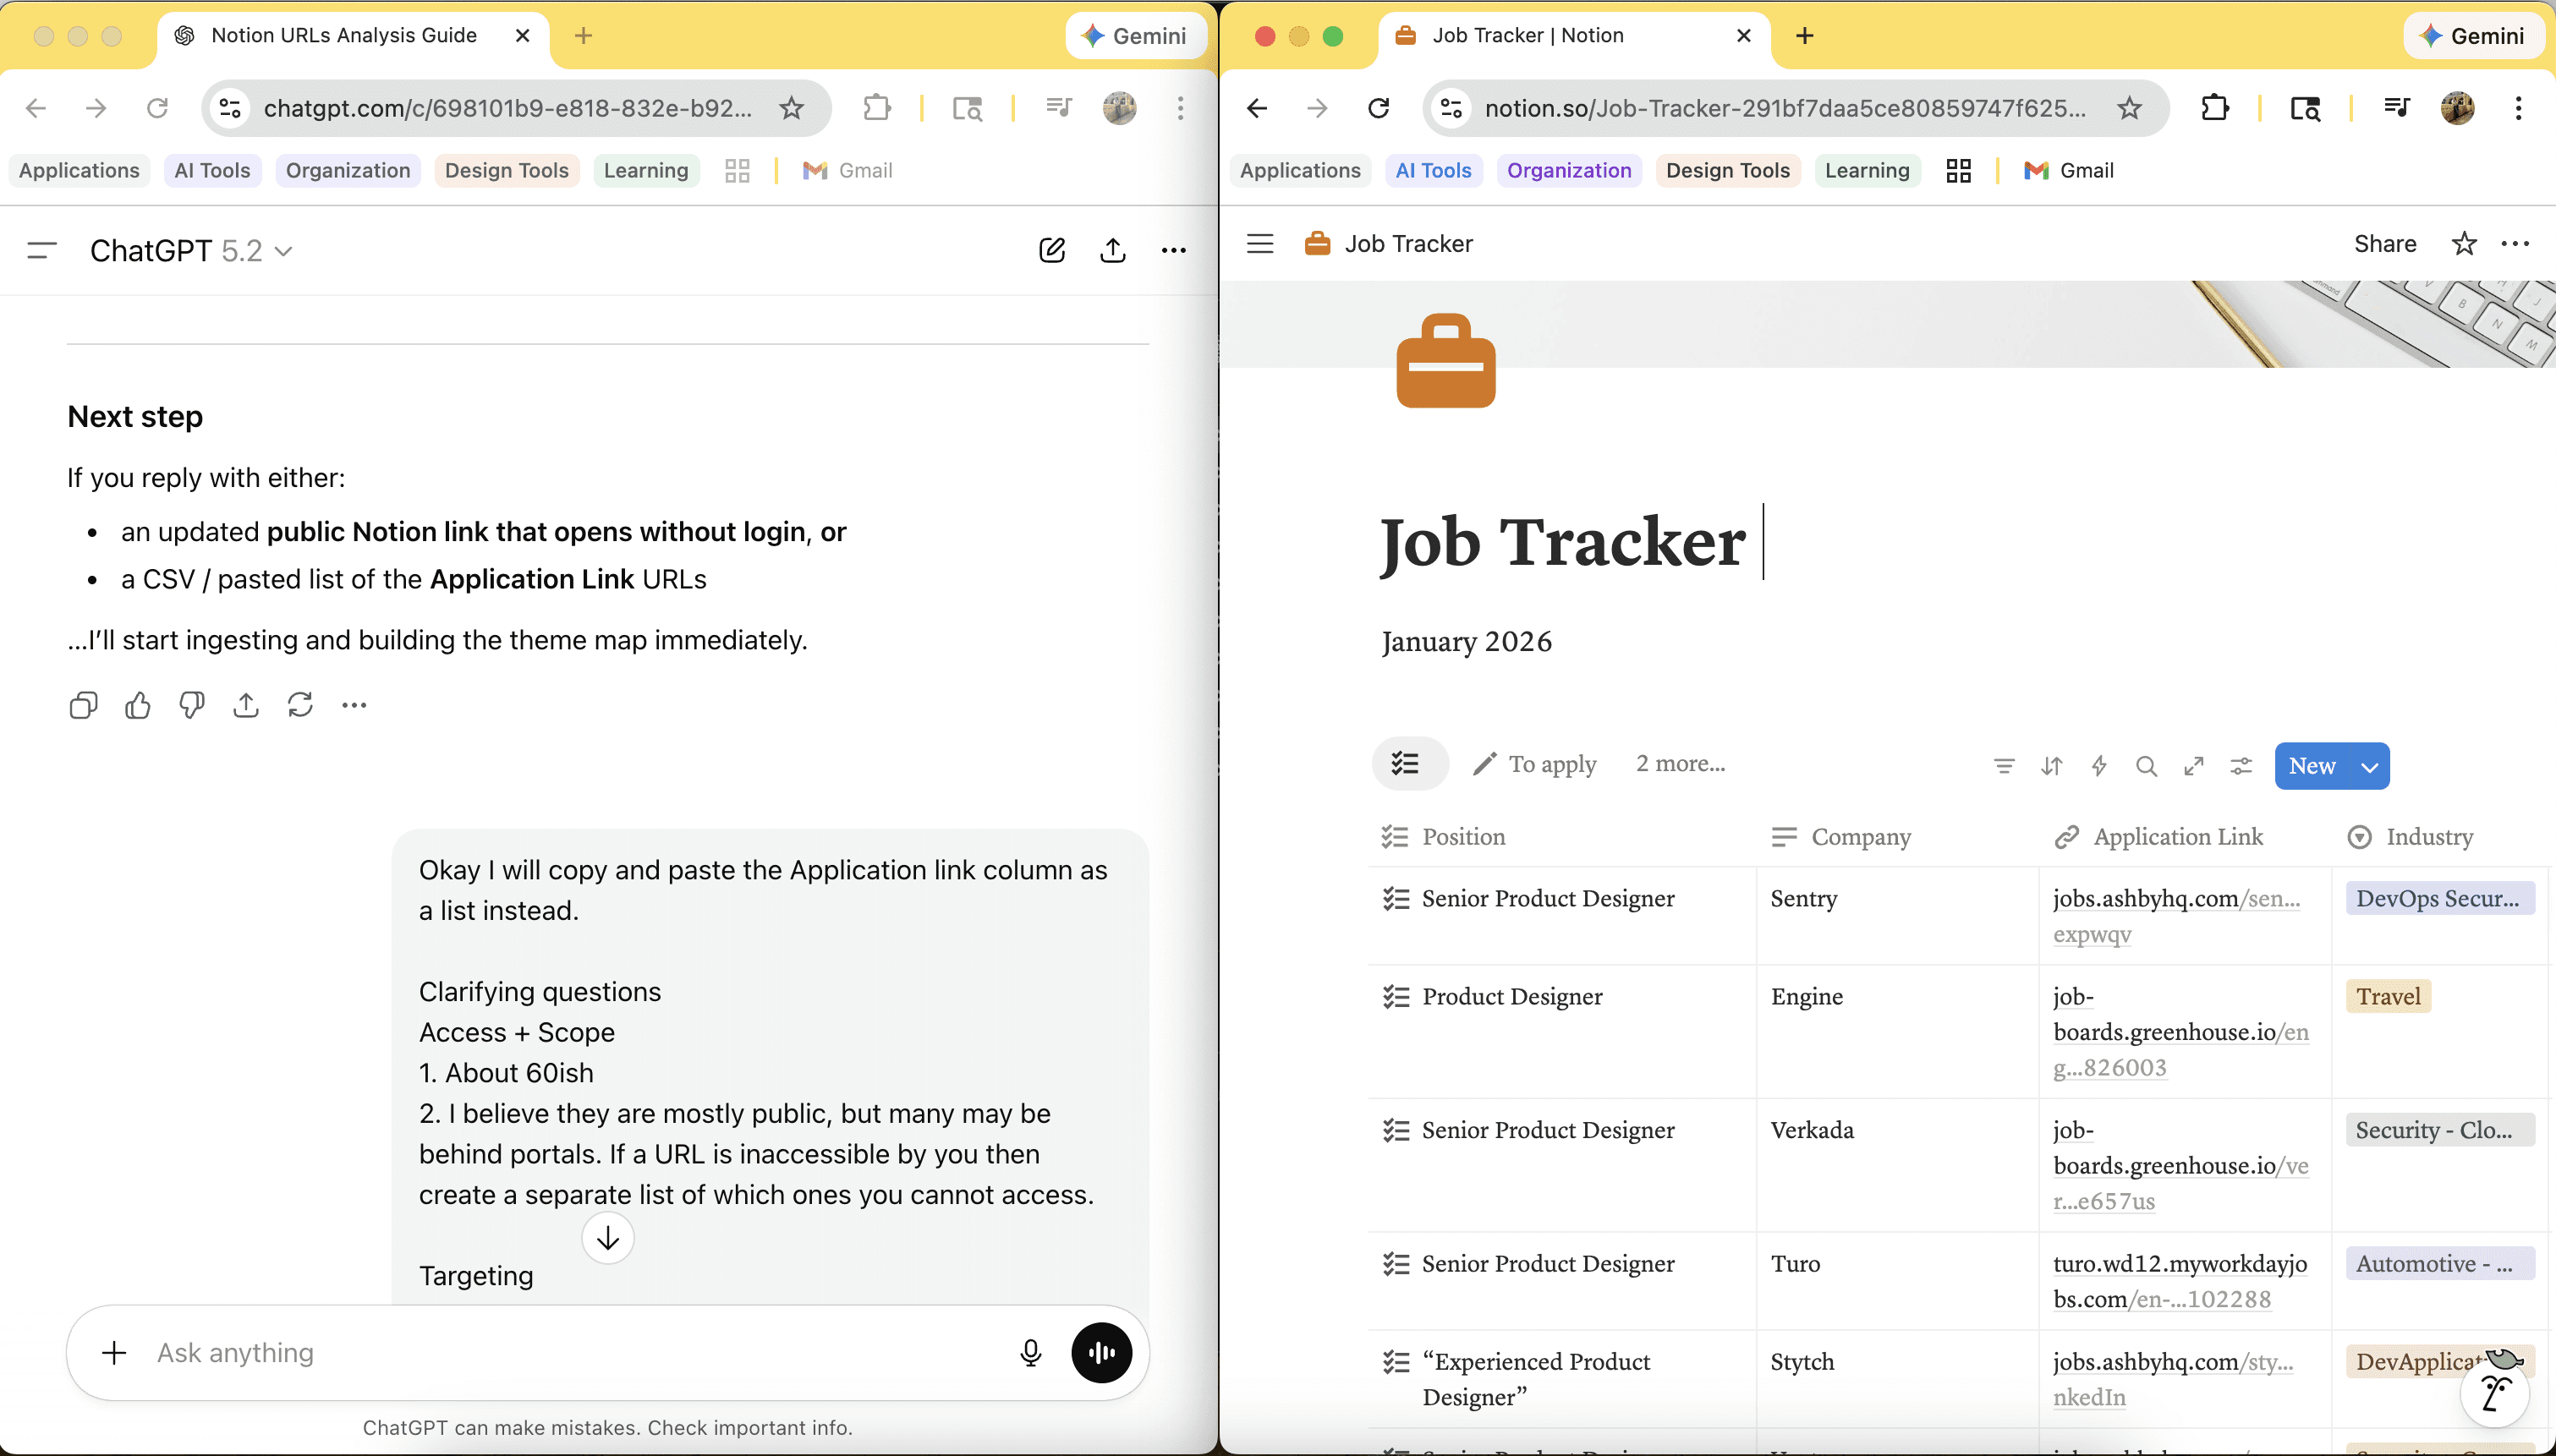Click the thumbs down feedback icon
The width and height of the screenshot is (2556, 1456).
click(x=192, y=706)
